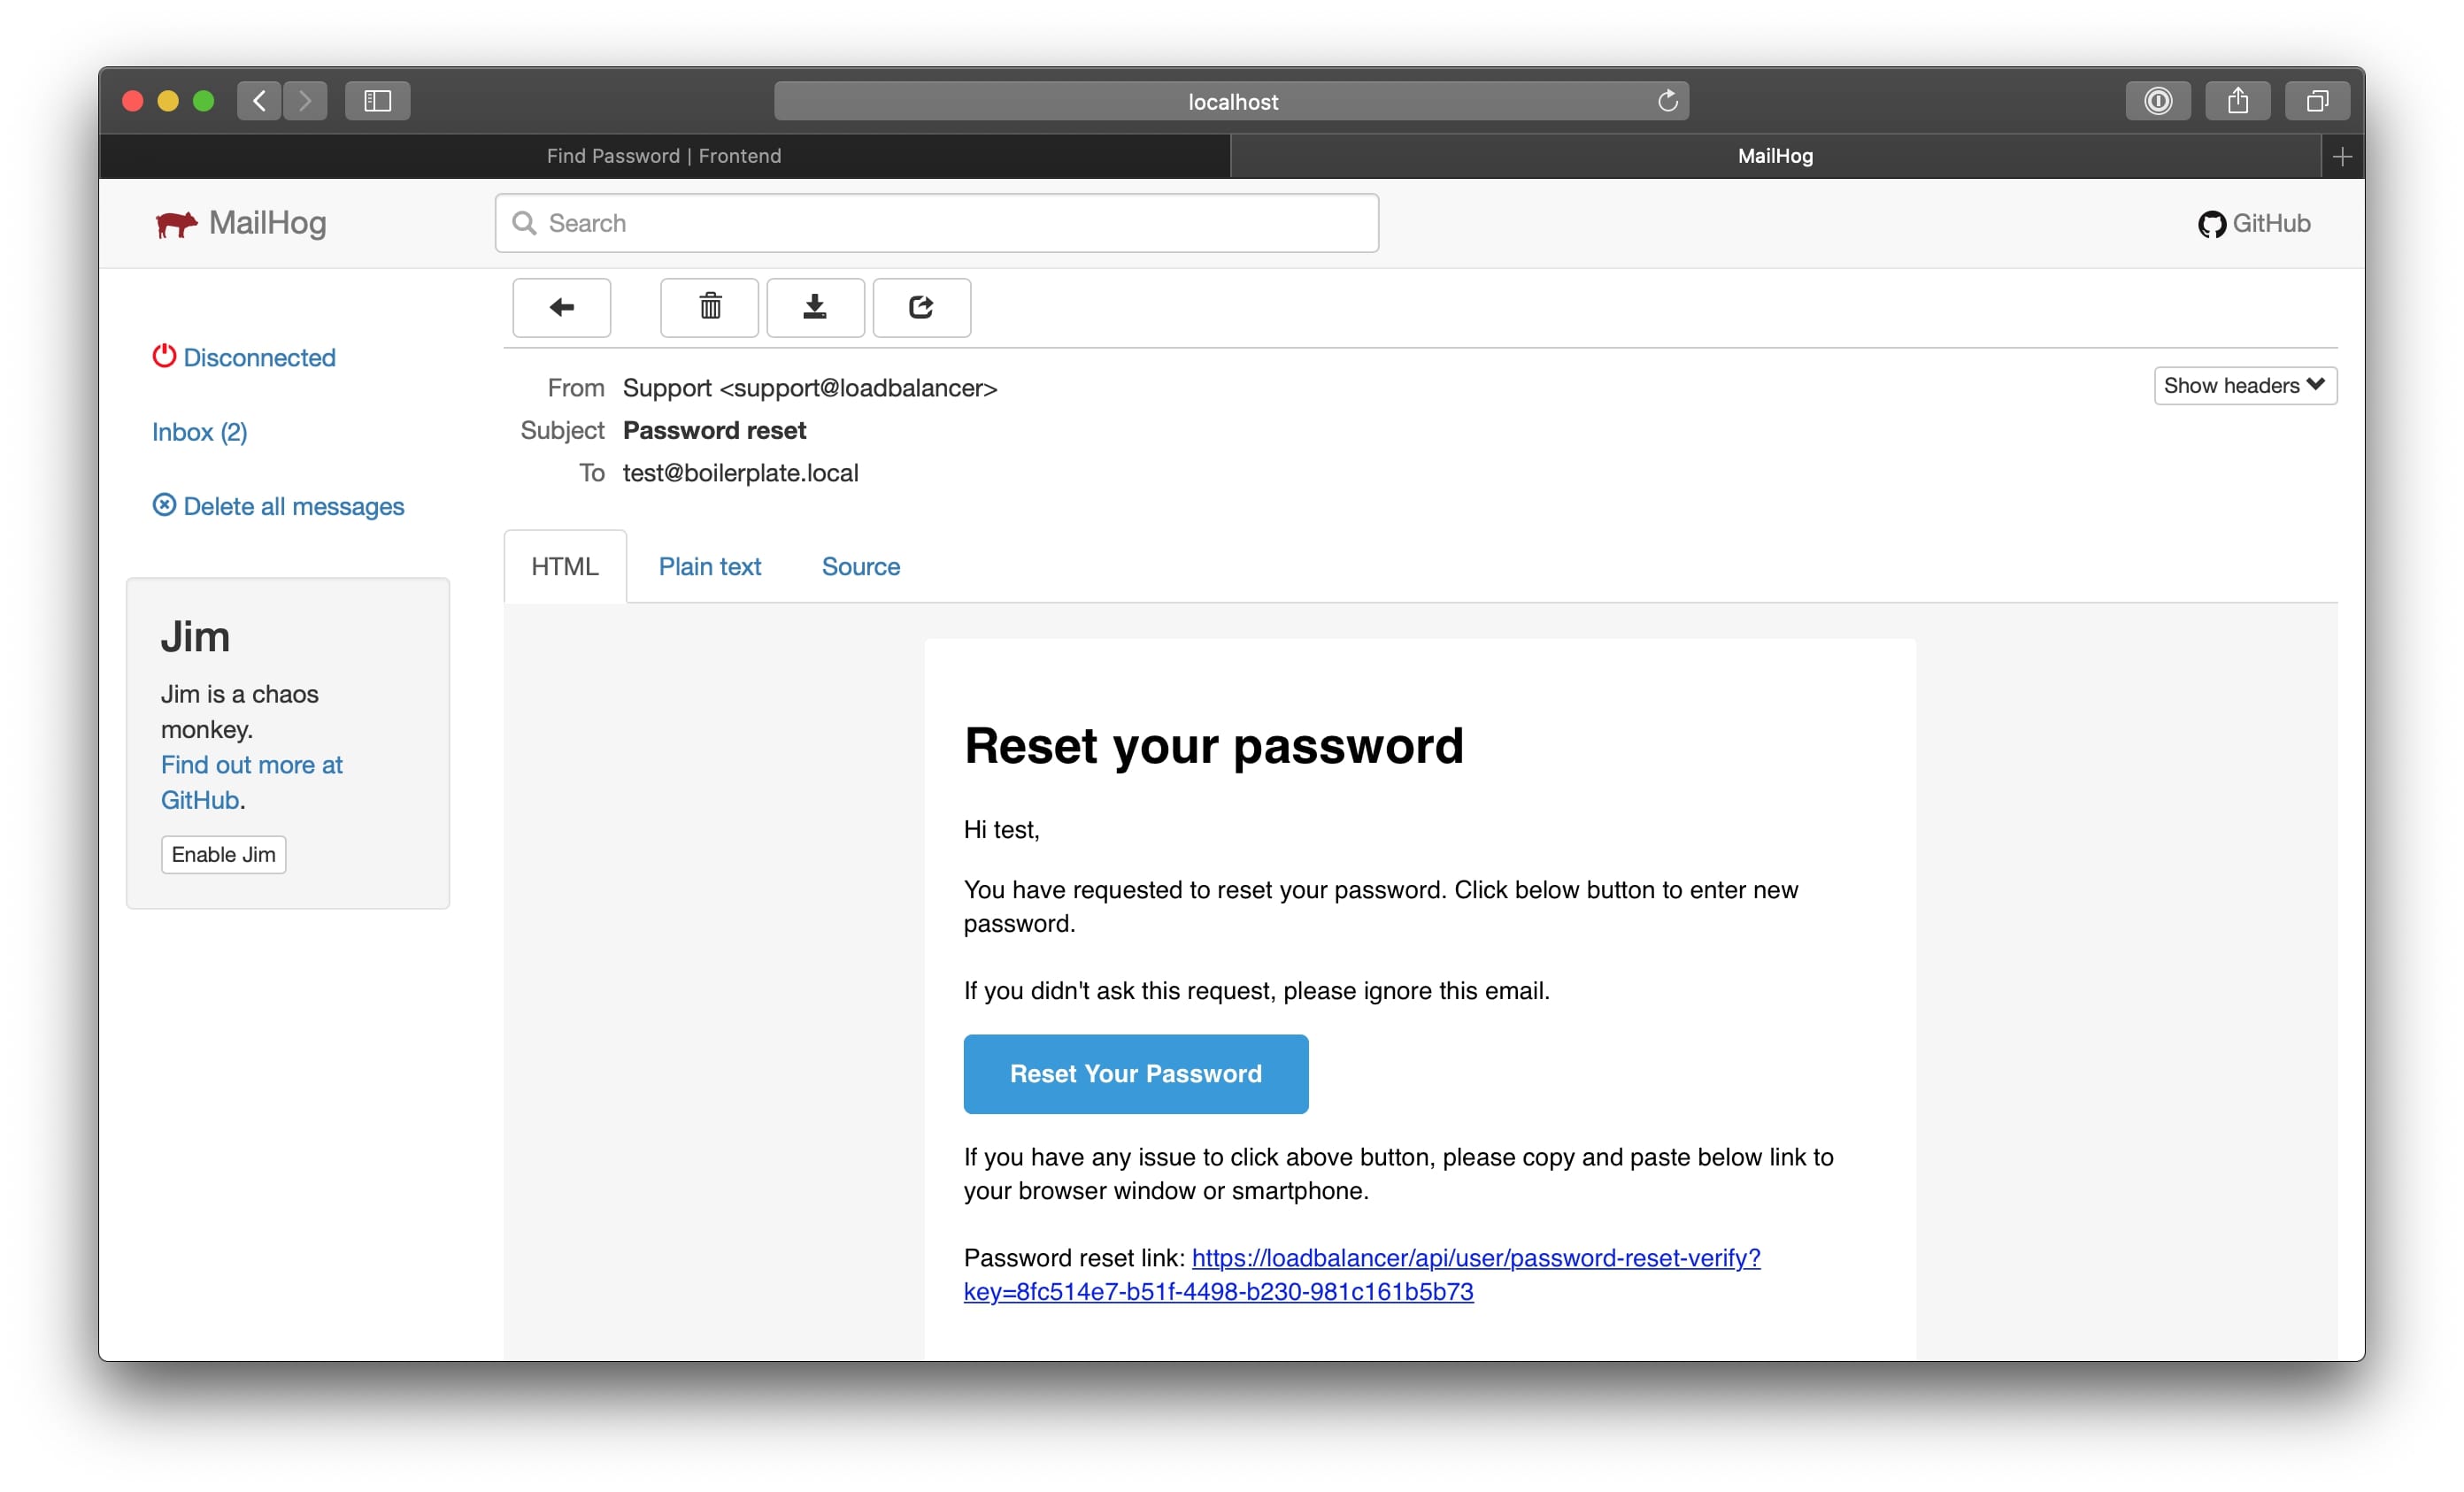Focus the Search messages field
The height and width of the screenshot is (1492, 2464).
936,223
